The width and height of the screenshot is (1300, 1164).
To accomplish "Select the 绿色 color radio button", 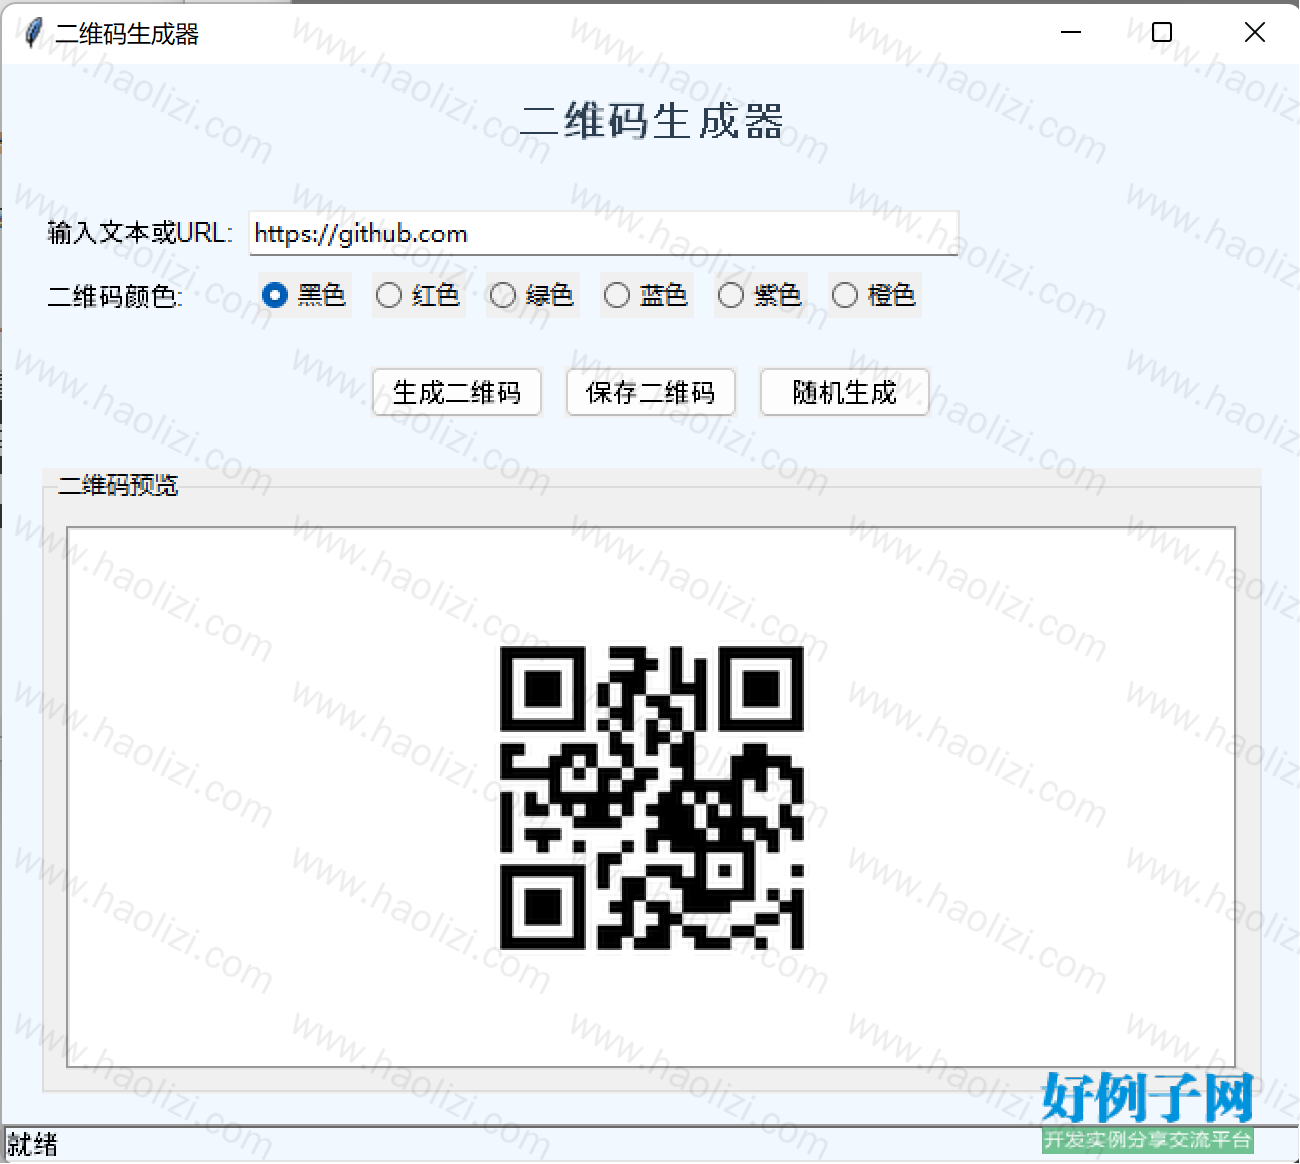I will [x=532, y=295].
